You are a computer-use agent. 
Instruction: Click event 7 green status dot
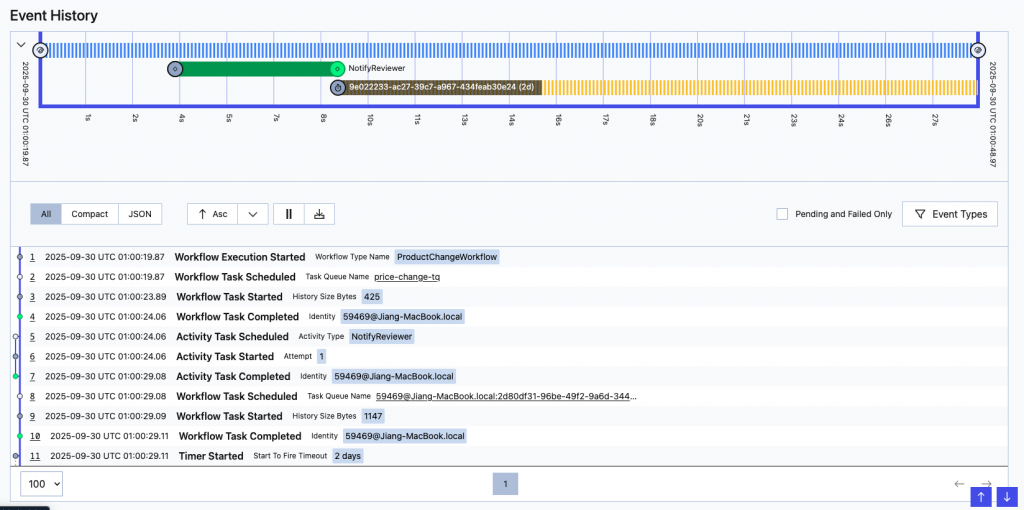[15, 376]
